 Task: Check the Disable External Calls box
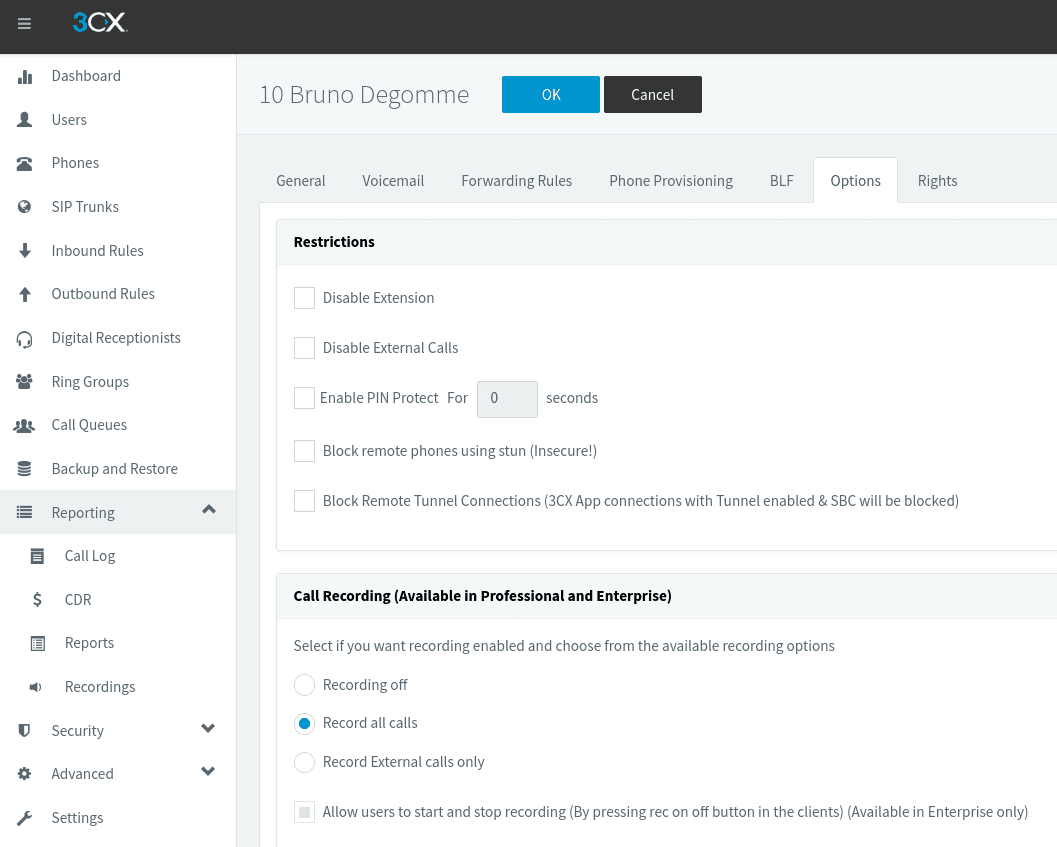pyautogui.click(x=304, y=348)
